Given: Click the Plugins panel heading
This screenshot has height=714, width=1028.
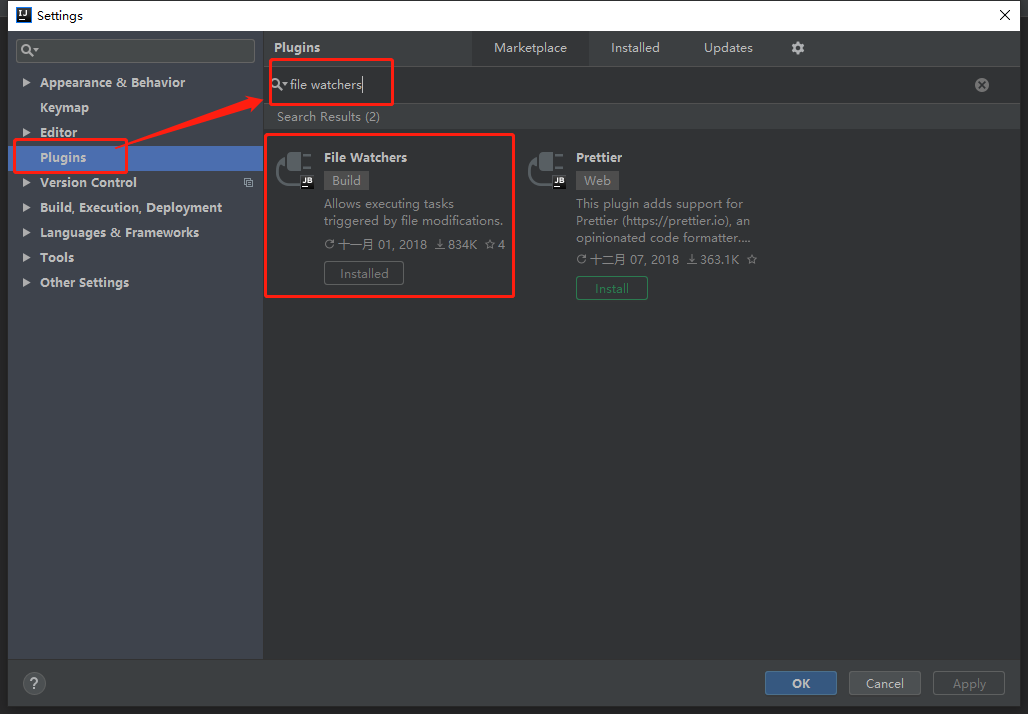Looking at the screenshot, I should coord(297,48).
